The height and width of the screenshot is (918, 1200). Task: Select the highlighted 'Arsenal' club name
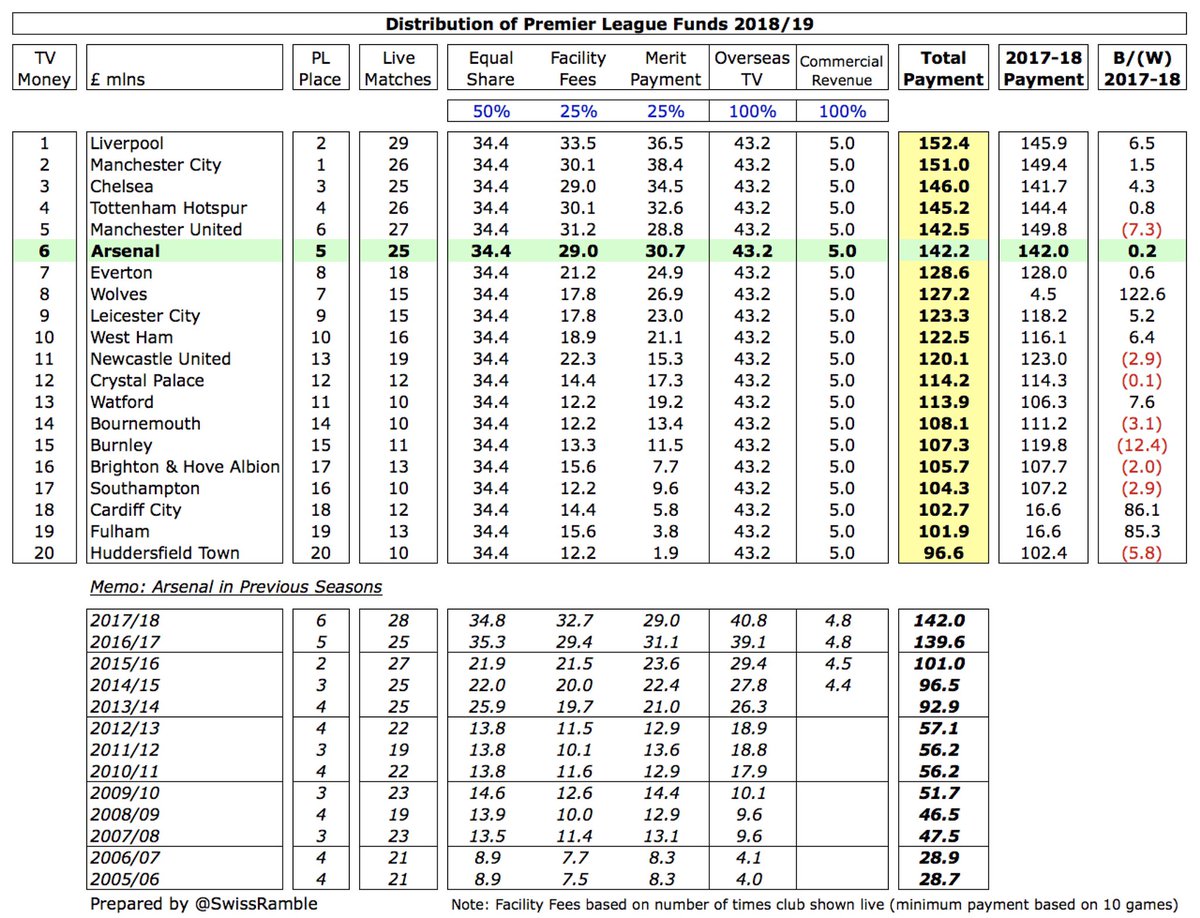[124, 251]
